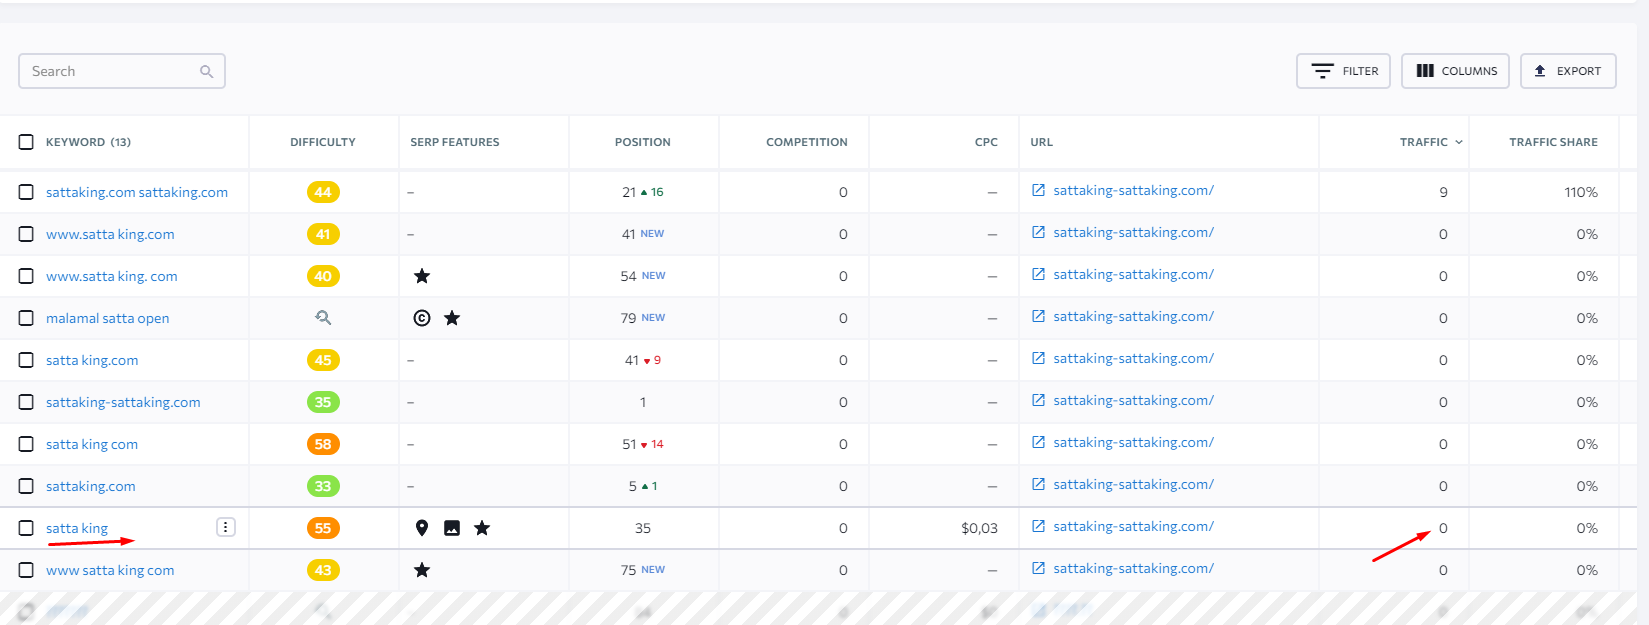This screenshot has height=625, width=1649.
Task: Check the box next to satta king com
Action: click(x=26, y=444)
